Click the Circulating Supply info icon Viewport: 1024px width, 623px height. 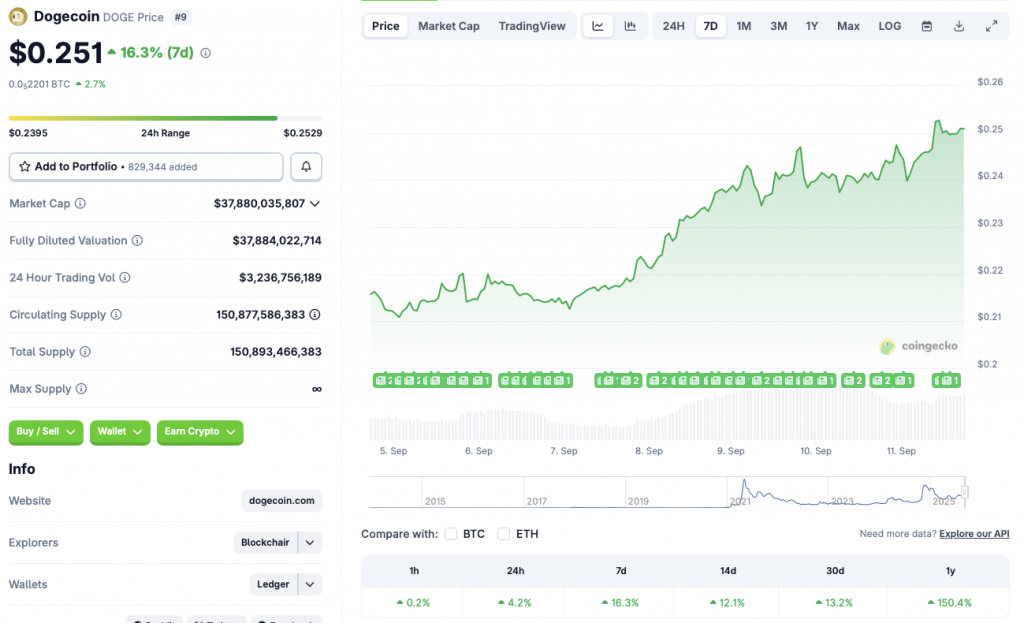click(x=116, y=315)
